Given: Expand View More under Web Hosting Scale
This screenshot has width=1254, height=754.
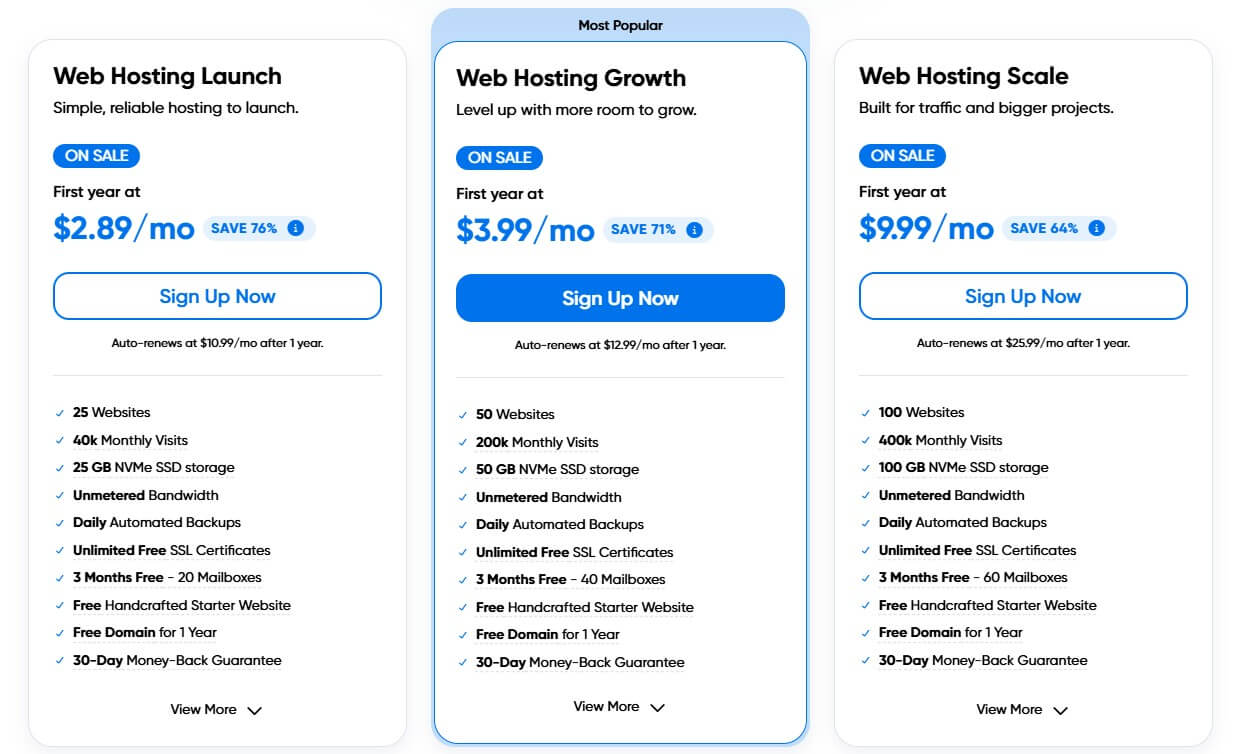Looking at the screenshot, I should point(1022,709).
